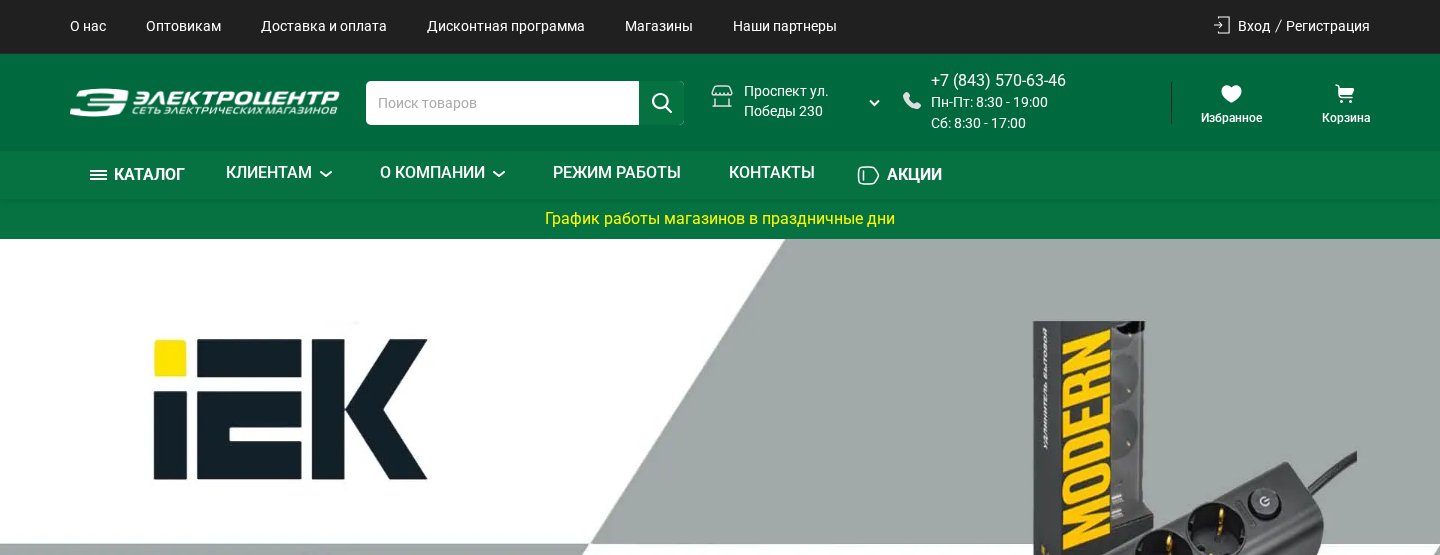Image resolution: width=1440 pixels, height=555 pixels.
Task: Open the Акции menu item
Action: click(914, 175)
